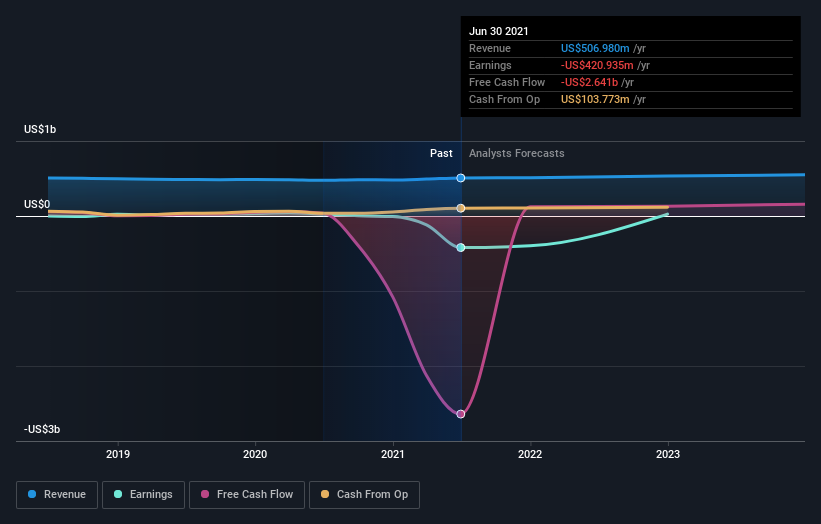Click the 2019 x-axis label
Screen dimensions: 821x524
click(x=118, y=454)
